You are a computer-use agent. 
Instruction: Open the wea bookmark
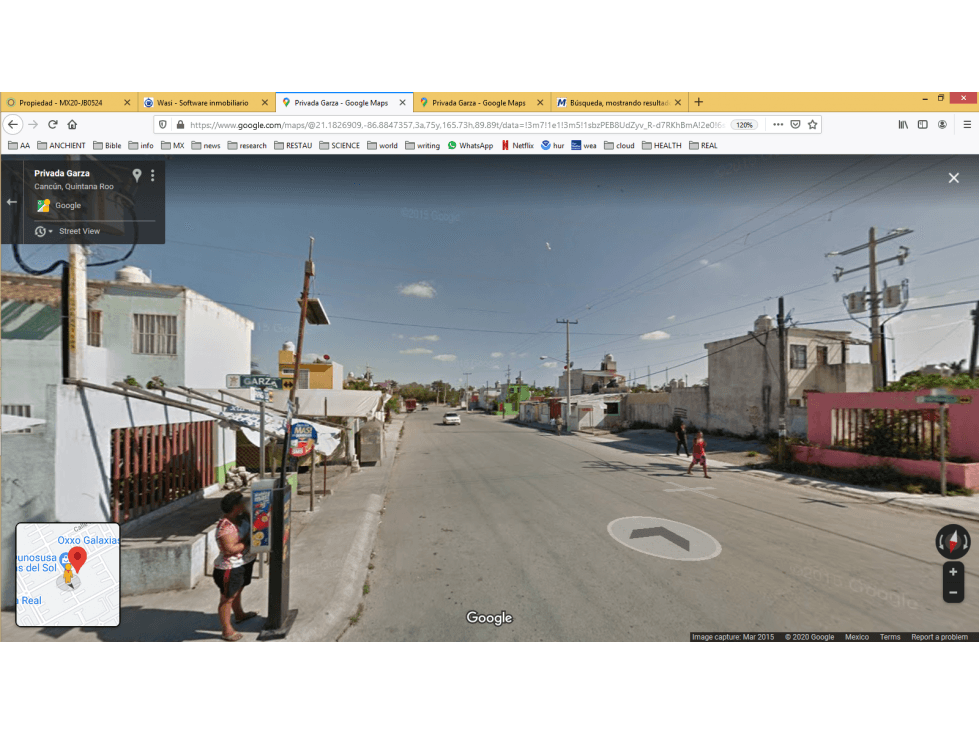584,145
